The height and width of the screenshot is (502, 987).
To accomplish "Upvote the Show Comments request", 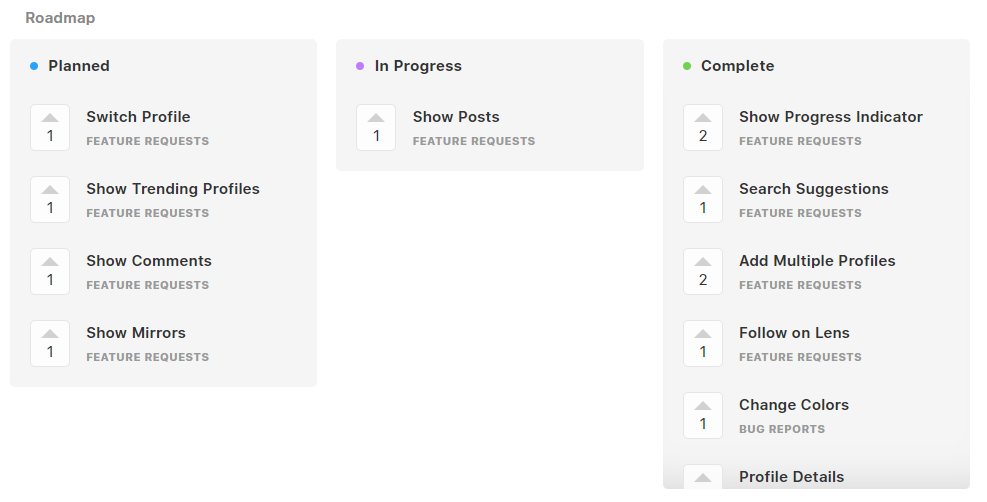I will [50, 272].
